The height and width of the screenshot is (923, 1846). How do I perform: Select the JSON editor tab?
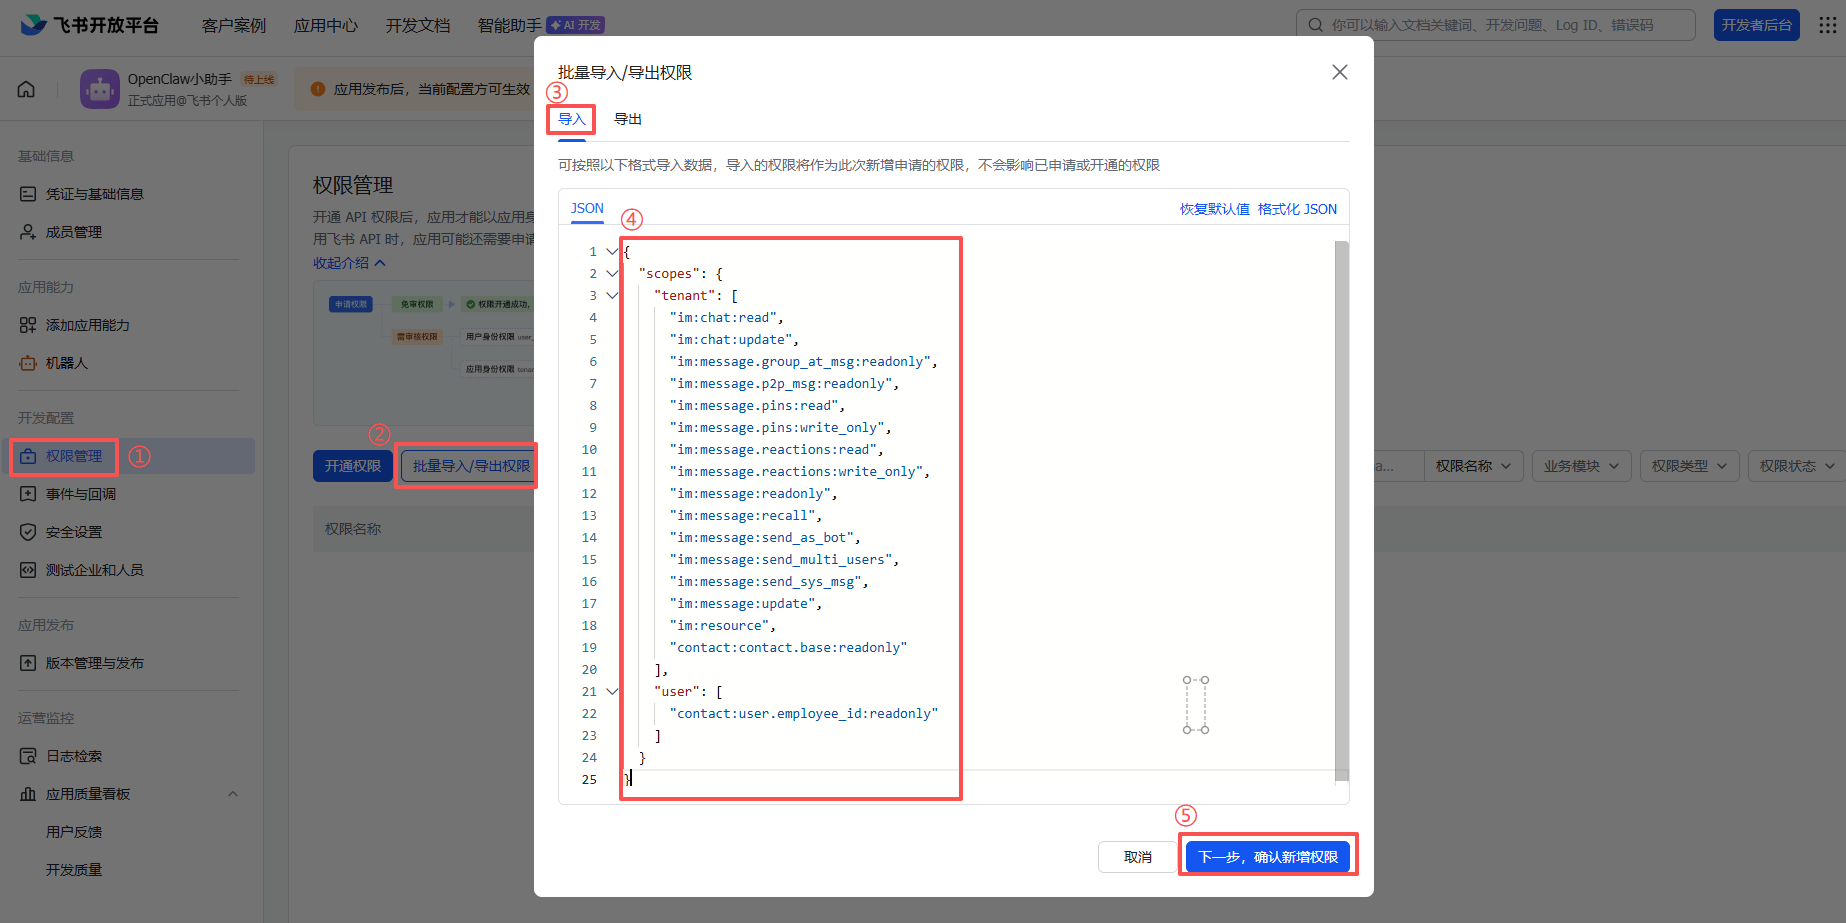(587, 208)
